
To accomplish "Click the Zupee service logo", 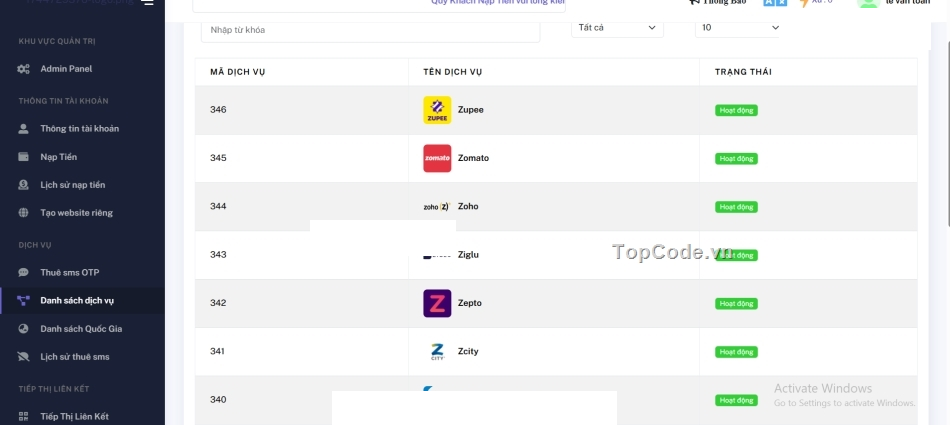I will coord(437,110).
